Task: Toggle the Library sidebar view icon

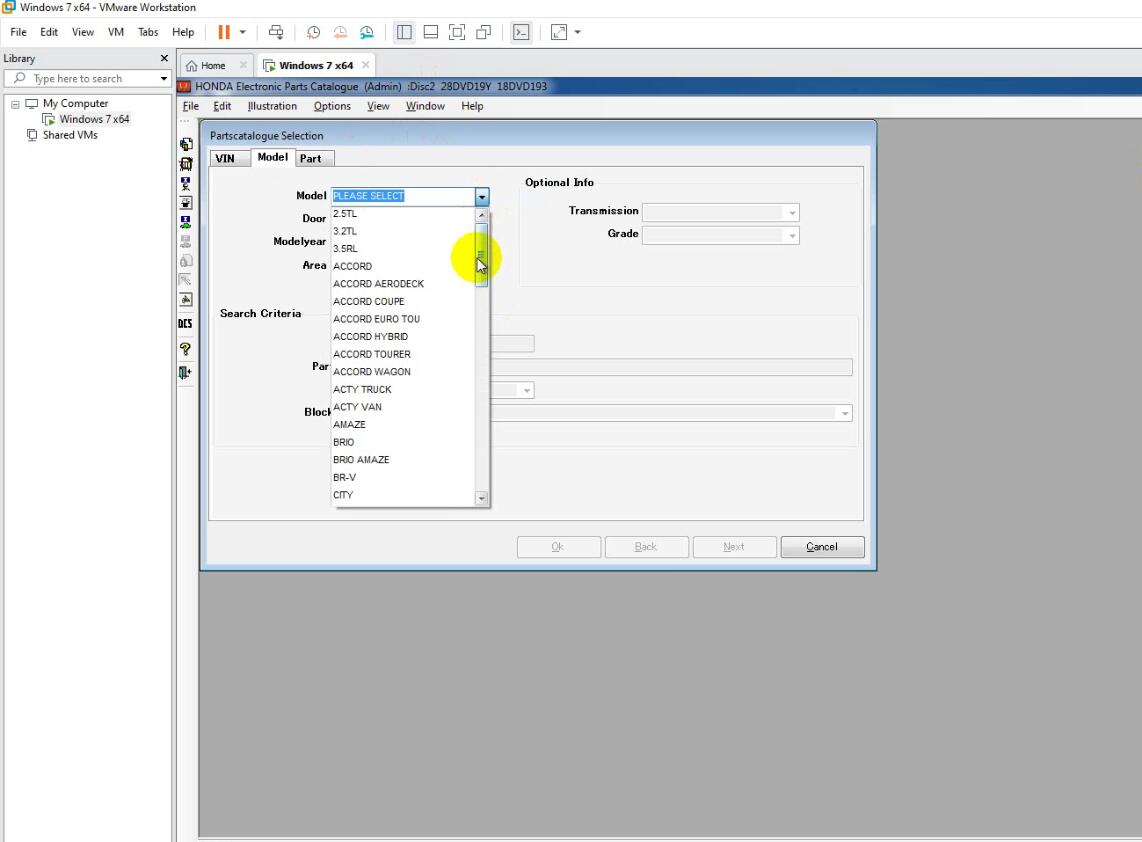Action: (x=404, y=32)
